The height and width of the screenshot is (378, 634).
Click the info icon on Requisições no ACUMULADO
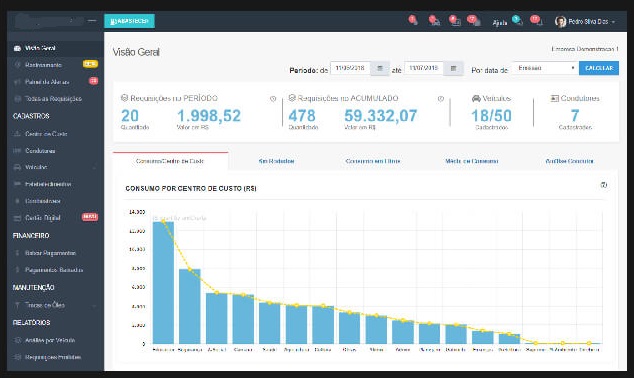(x=441, y=99)
